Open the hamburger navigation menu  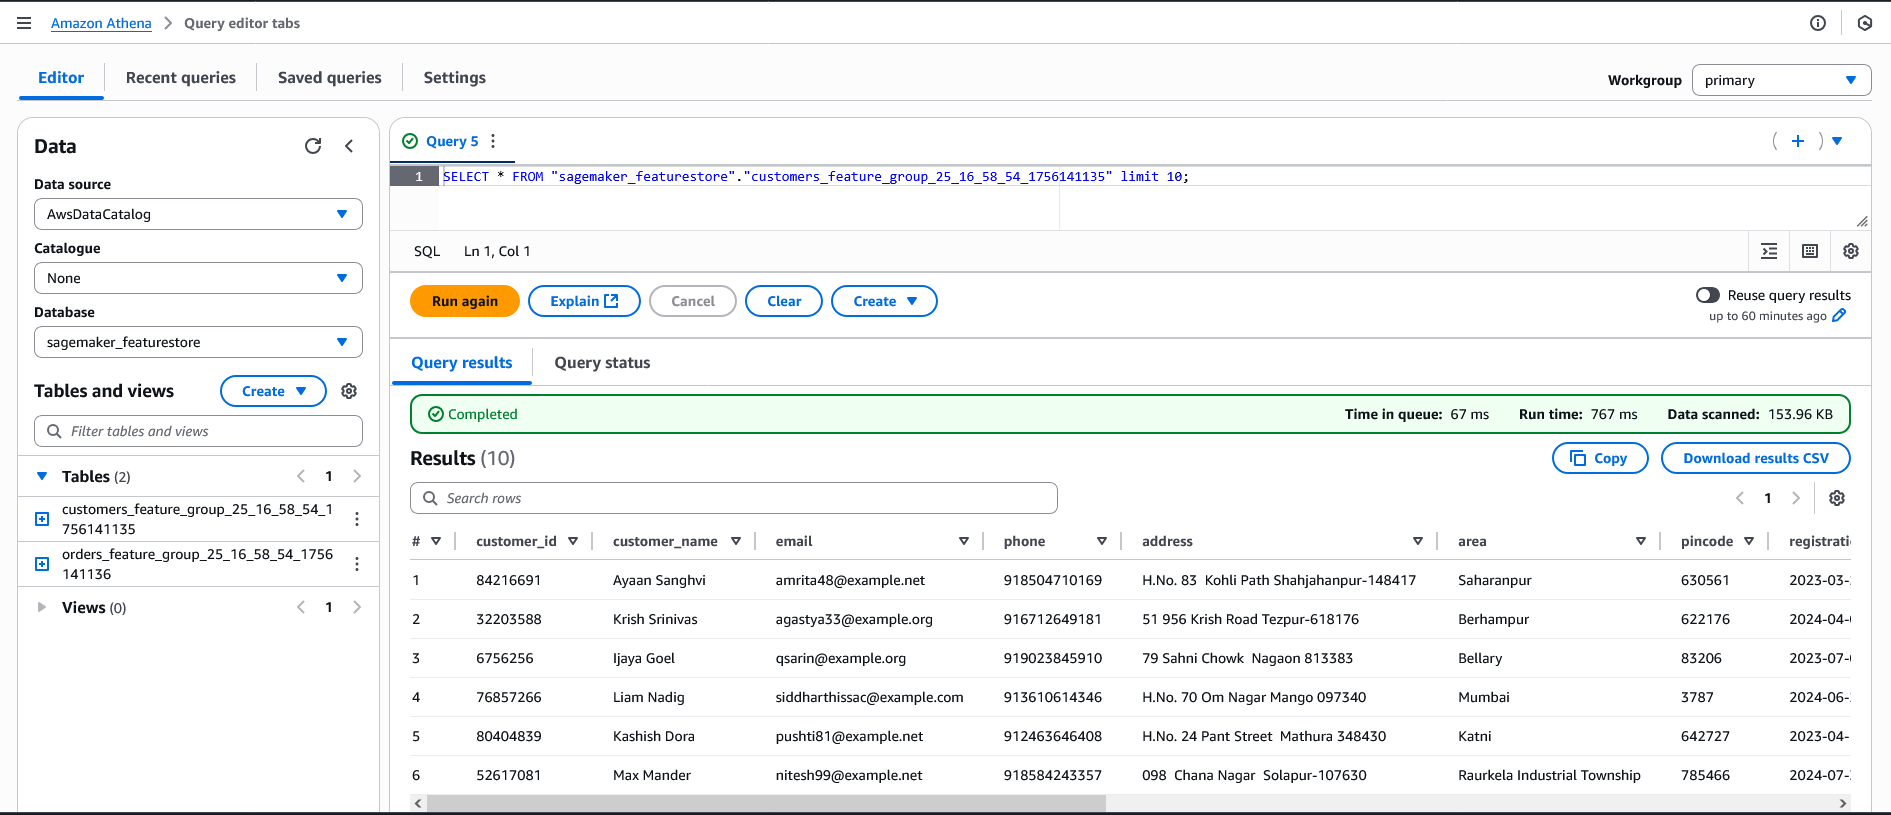[x=24, y=23]
